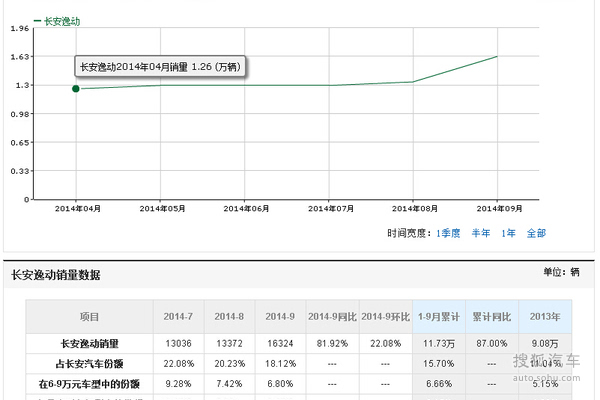Viewport: 600px width, 400px height.
Task: Click the 2014-9环比 column header
Action: click(385, 316)
